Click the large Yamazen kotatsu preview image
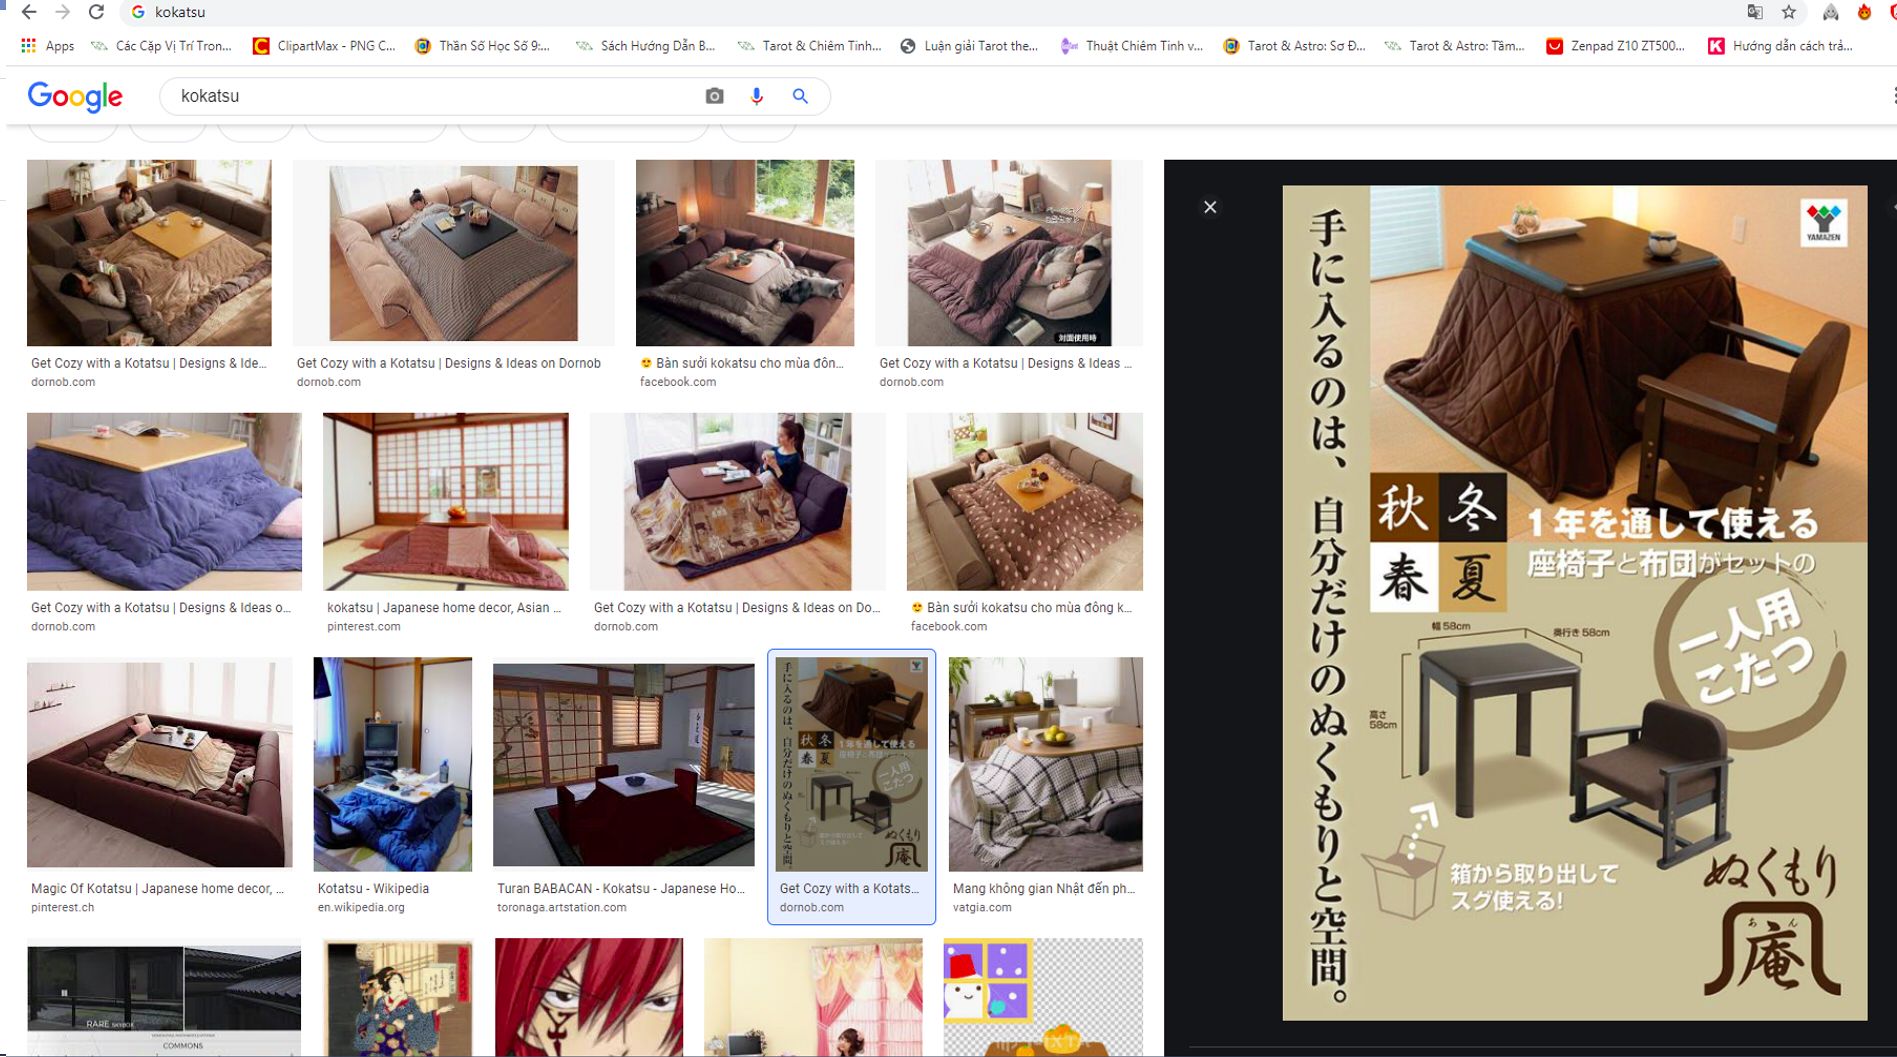Viewport: 1897px width, 1057px height. (x=1574, y=602)
